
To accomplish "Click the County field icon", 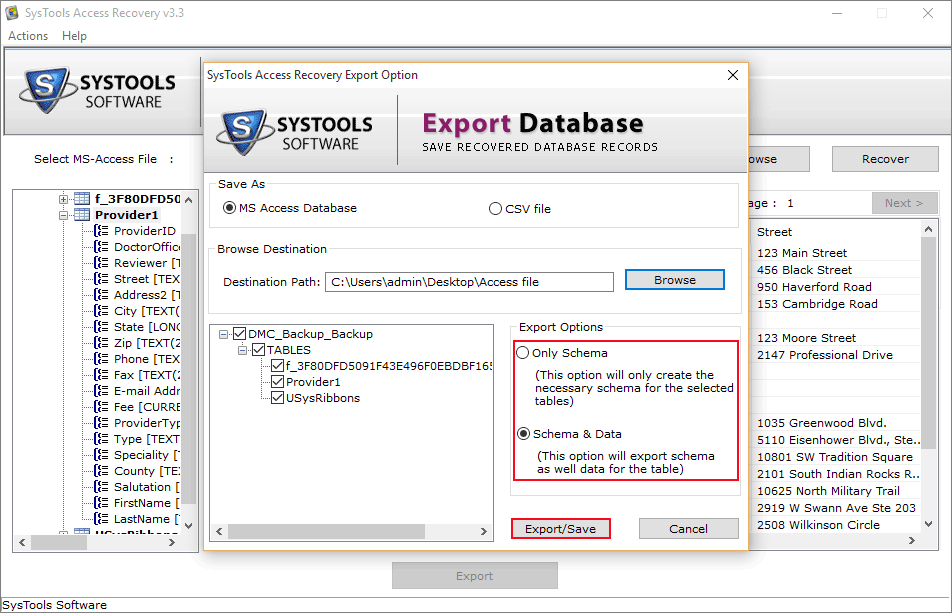I will tap(101, 471).
